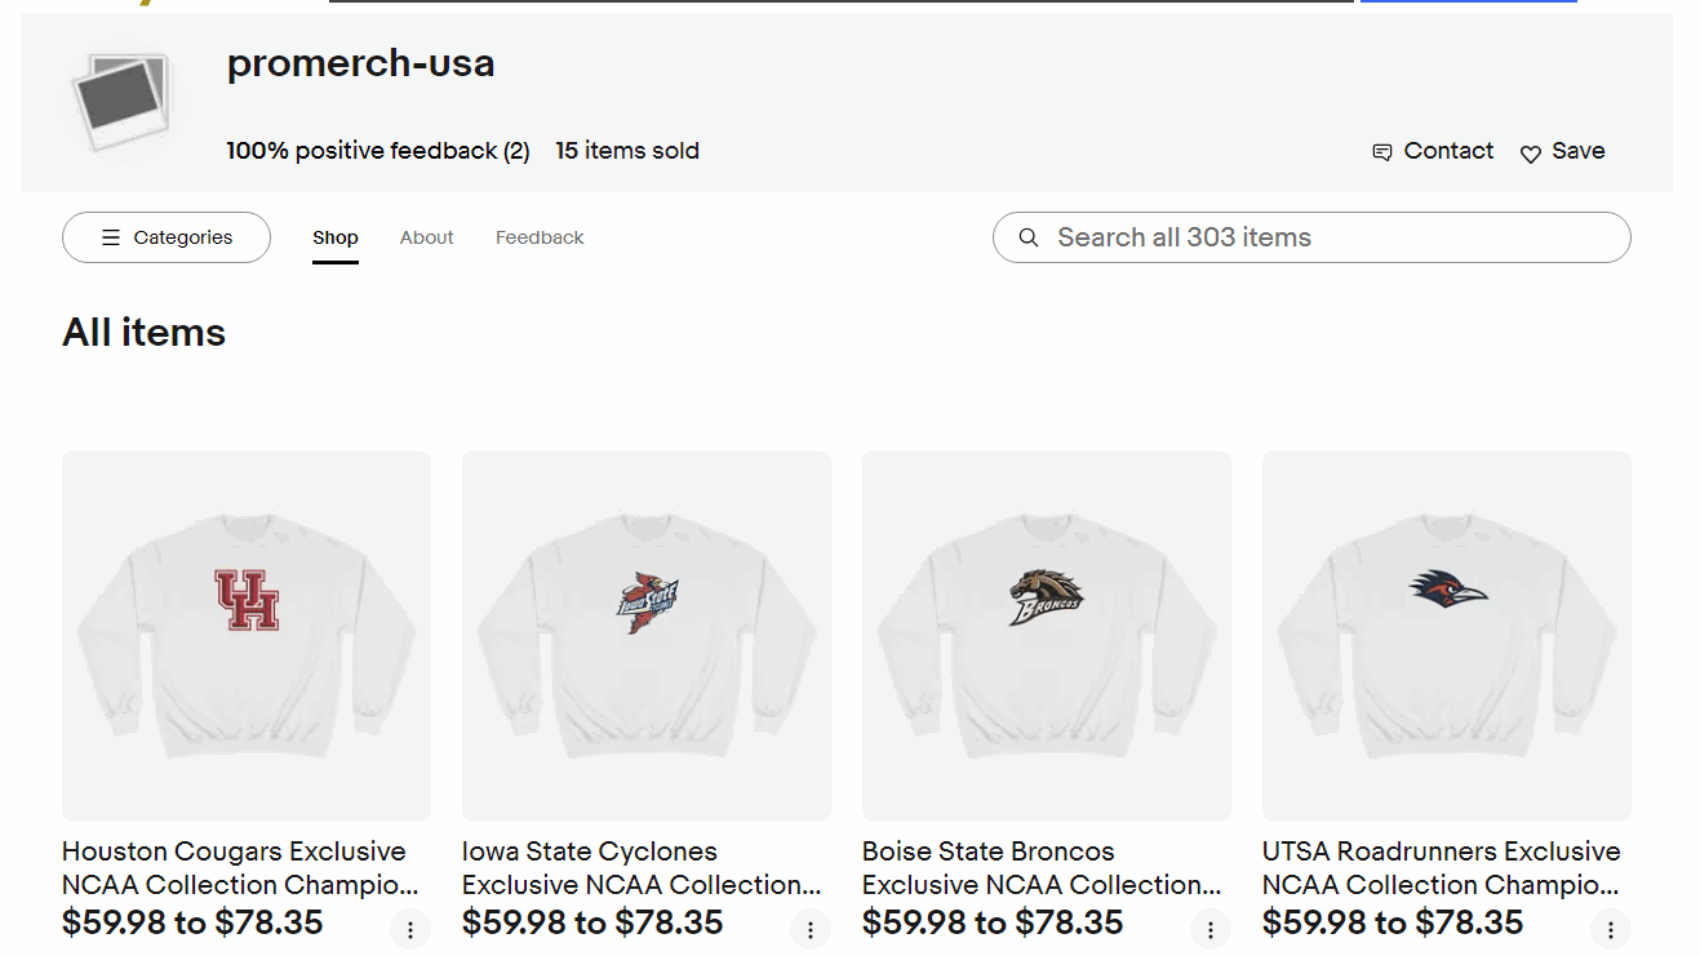Open more options for Houston Cougars item
Screen dimensions: 1700x956
click(410, 930)
